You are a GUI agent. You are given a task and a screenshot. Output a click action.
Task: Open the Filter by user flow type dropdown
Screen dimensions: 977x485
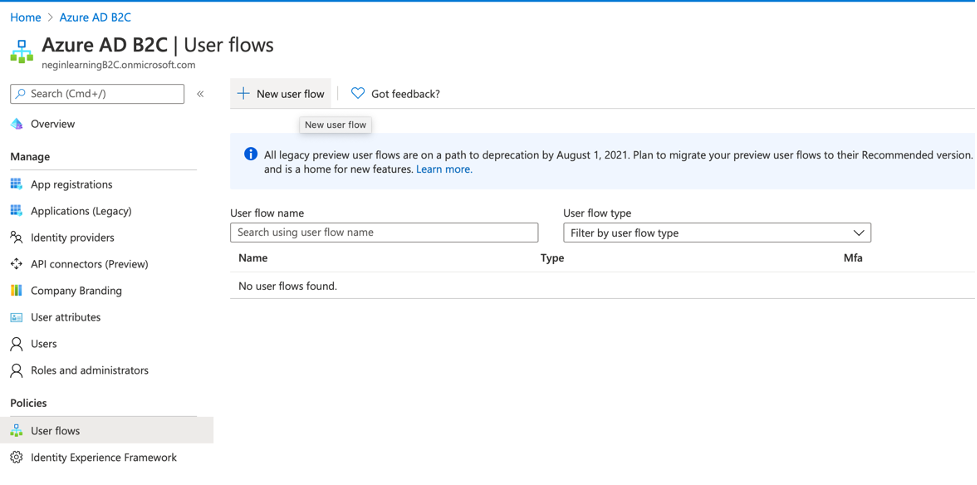click(x=716, y=233)
